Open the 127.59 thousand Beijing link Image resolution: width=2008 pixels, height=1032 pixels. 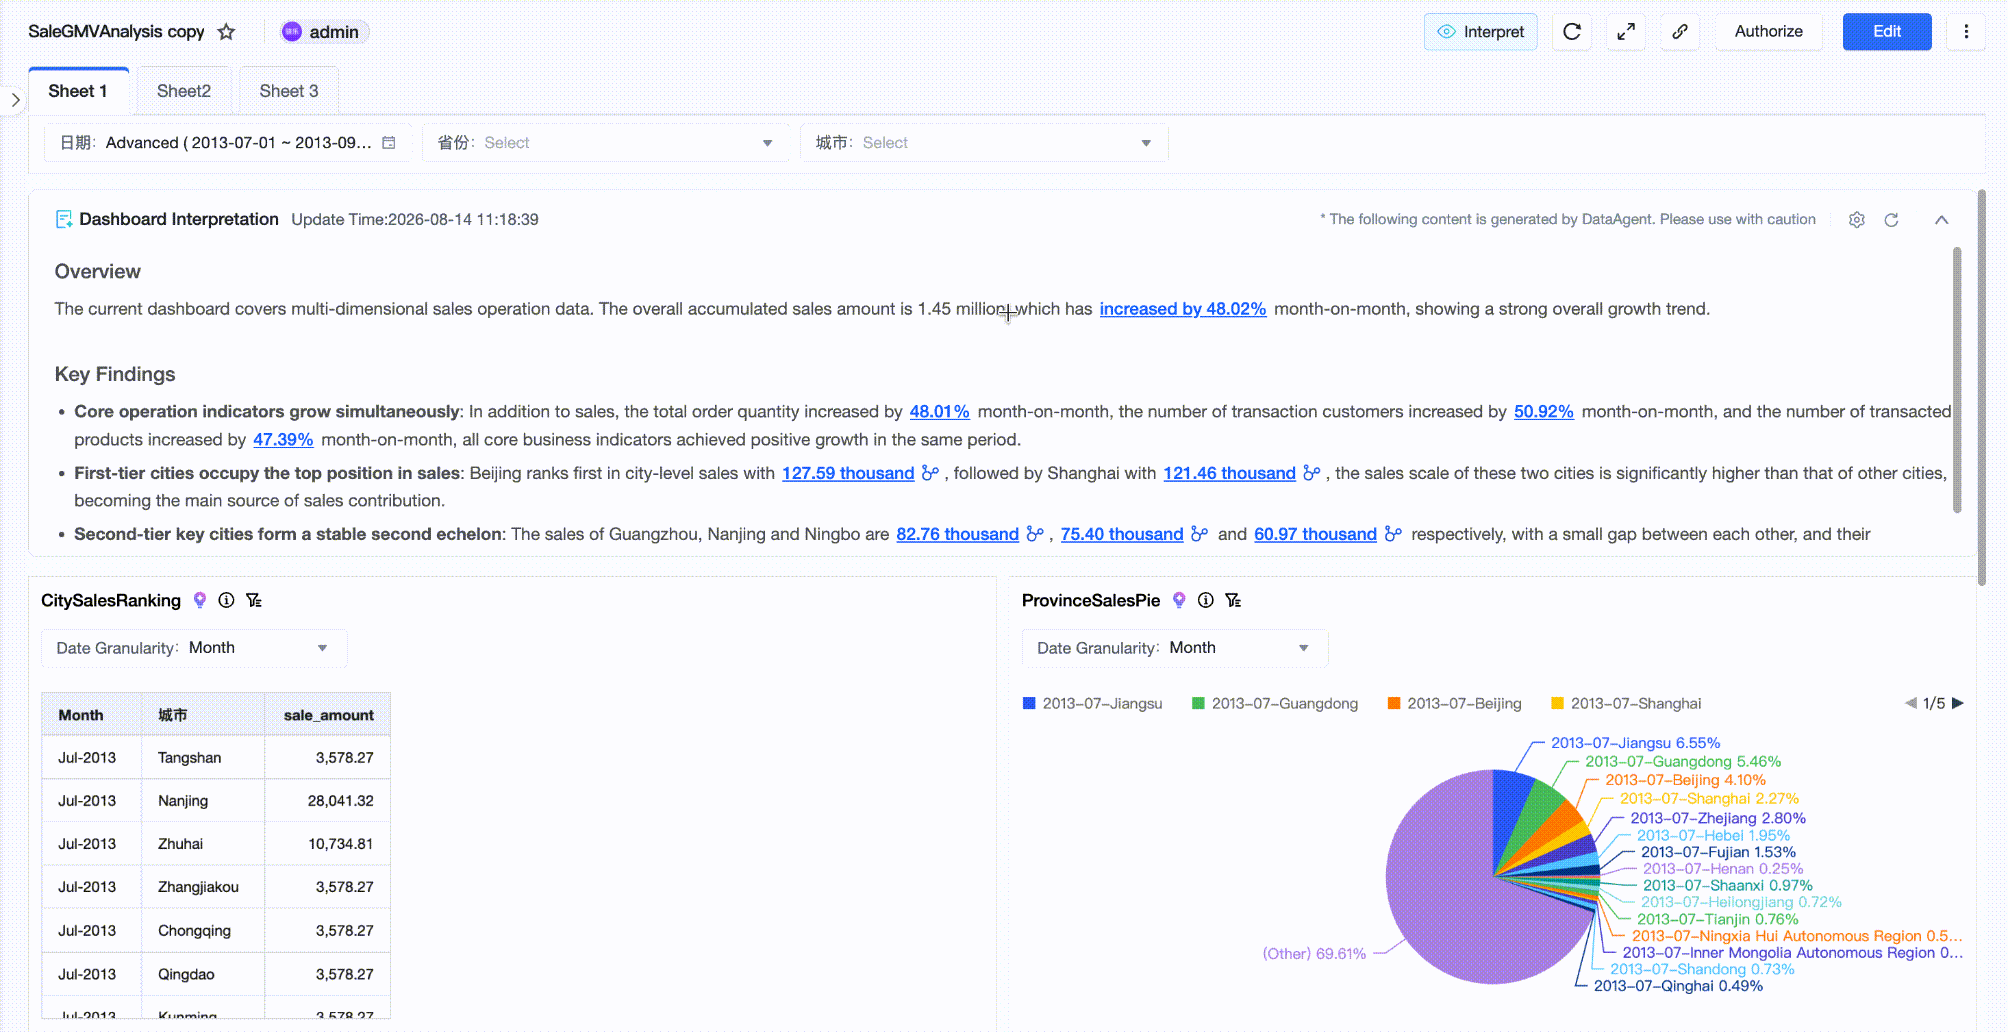point(848,473)
